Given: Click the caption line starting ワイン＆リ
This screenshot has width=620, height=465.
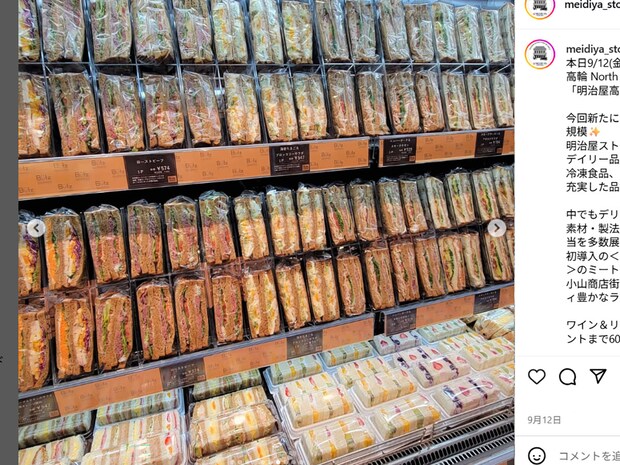Looking at the screenshot, I should [592, 325].
